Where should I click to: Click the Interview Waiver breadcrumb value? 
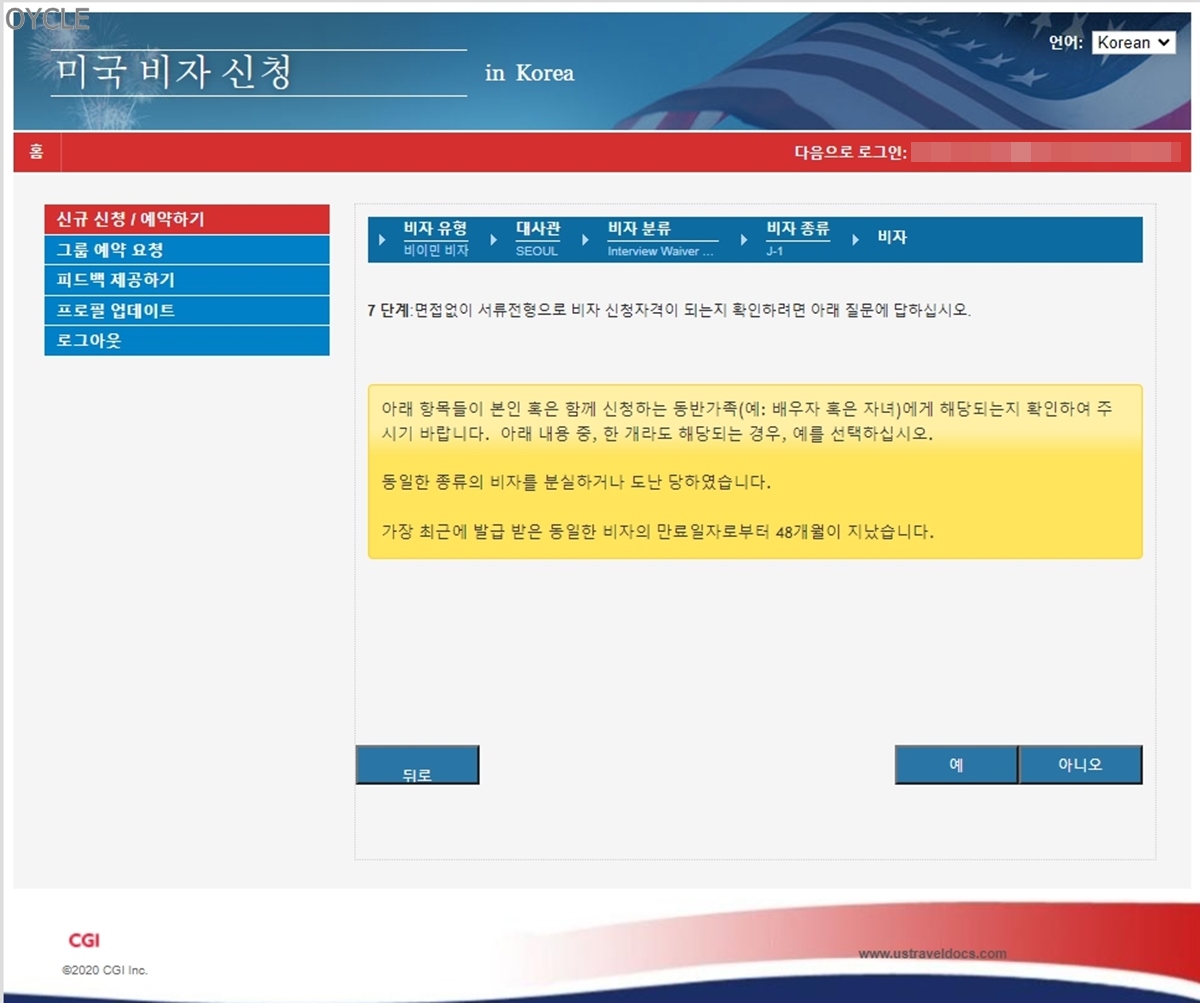click(x=661, y=252)
